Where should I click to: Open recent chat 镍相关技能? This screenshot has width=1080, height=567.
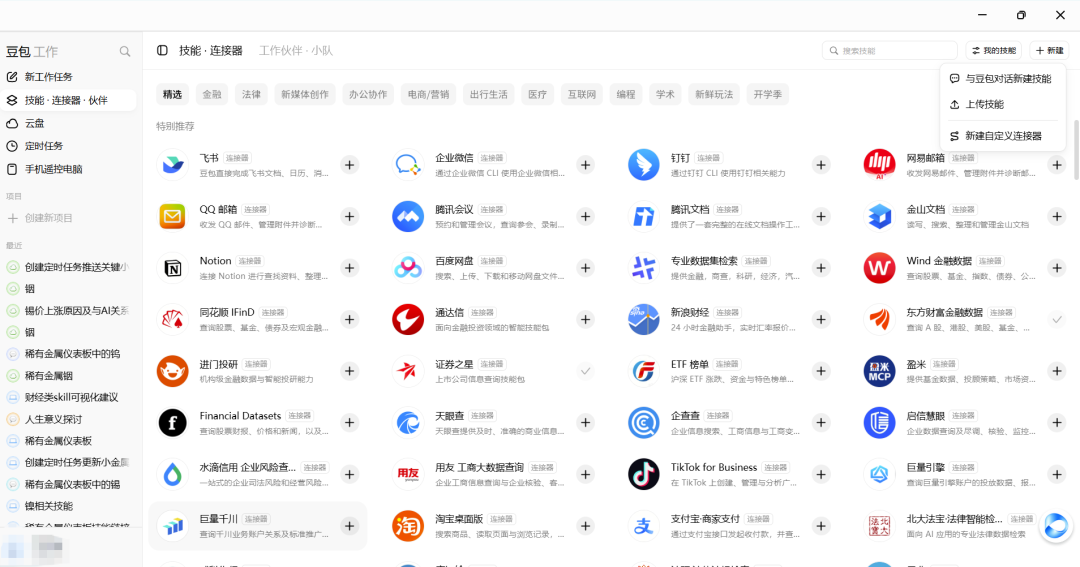click(69, 506)
